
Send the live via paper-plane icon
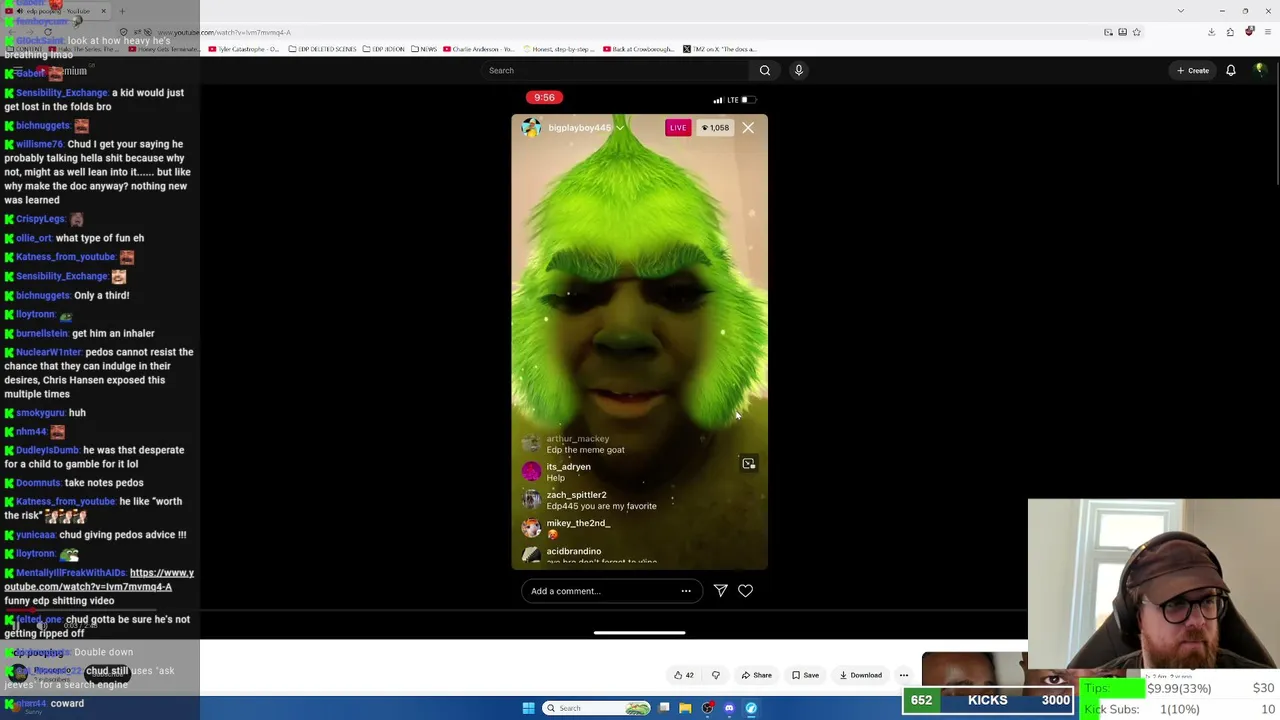pyautogui.click(x=720, y=591)
